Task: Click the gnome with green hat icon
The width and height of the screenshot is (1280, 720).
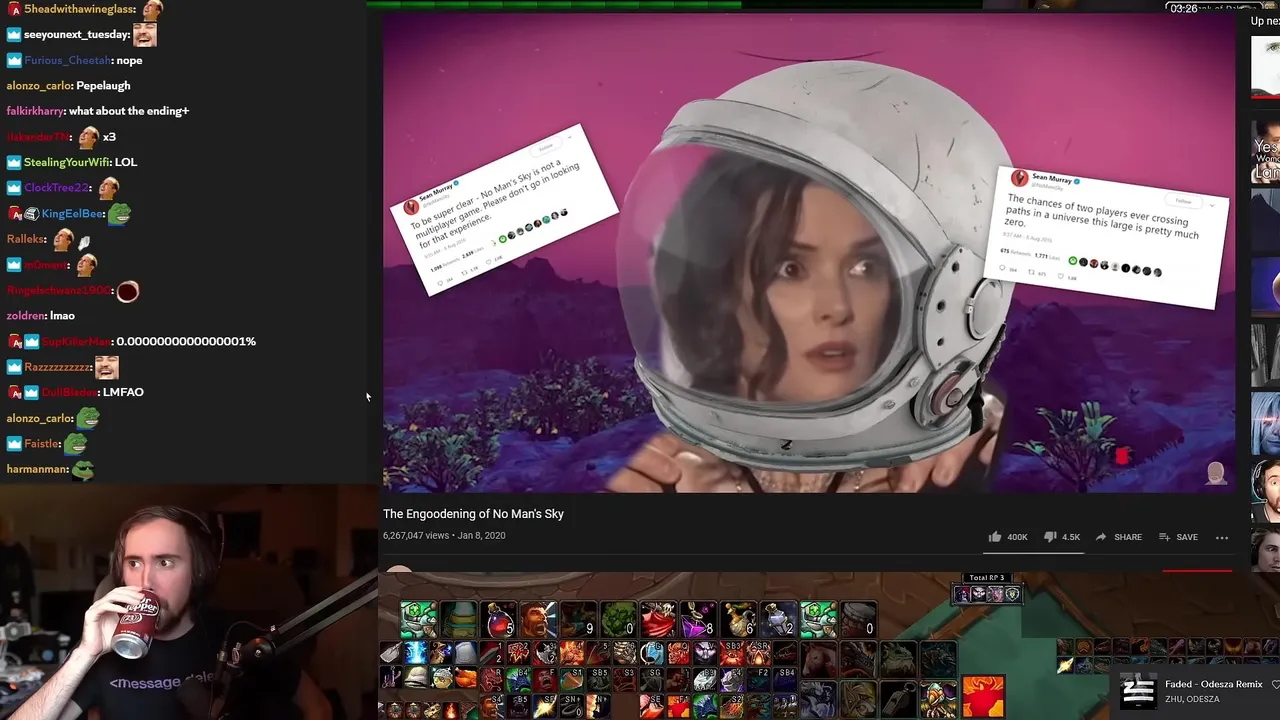Action: tap(938, 697)
